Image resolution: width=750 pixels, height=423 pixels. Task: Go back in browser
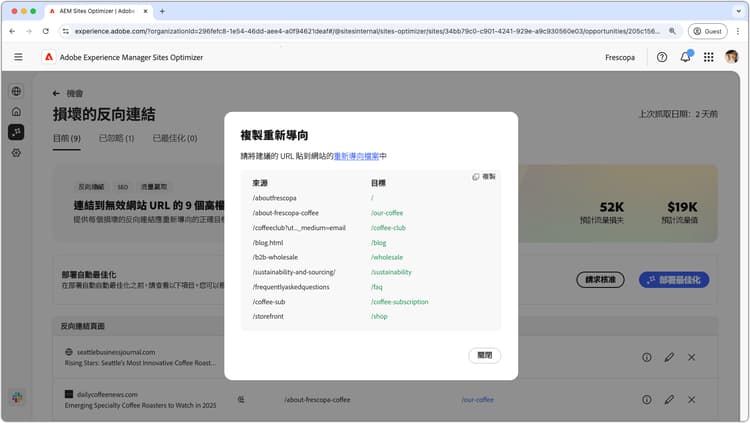pyautogui.click(x=12, y=31)
